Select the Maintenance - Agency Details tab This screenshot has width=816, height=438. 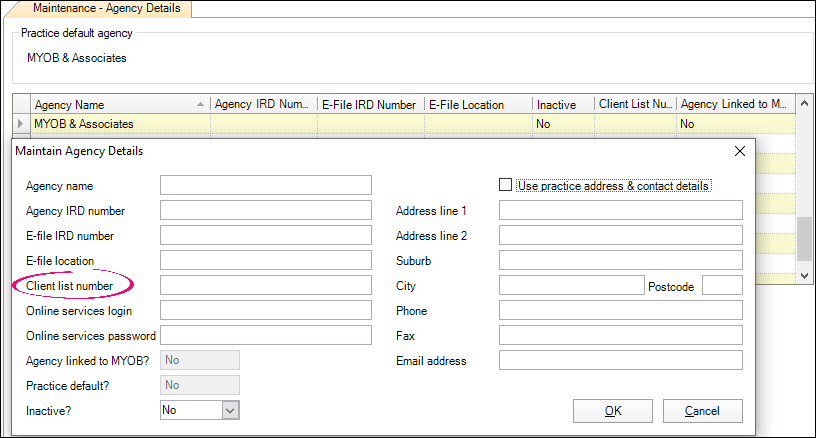106,9
